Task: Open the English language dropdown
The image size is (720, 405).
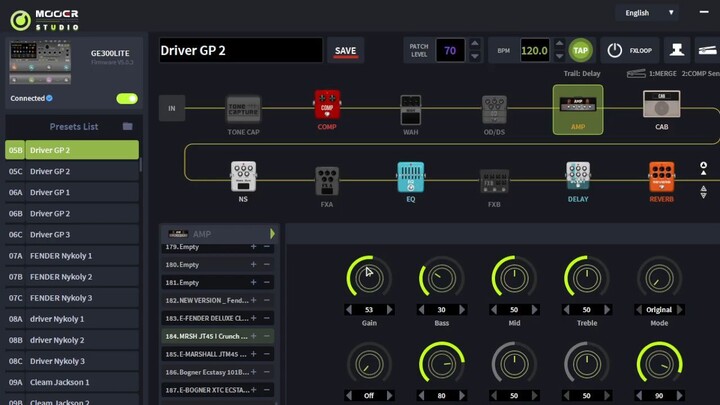Action: pos(648,13)
